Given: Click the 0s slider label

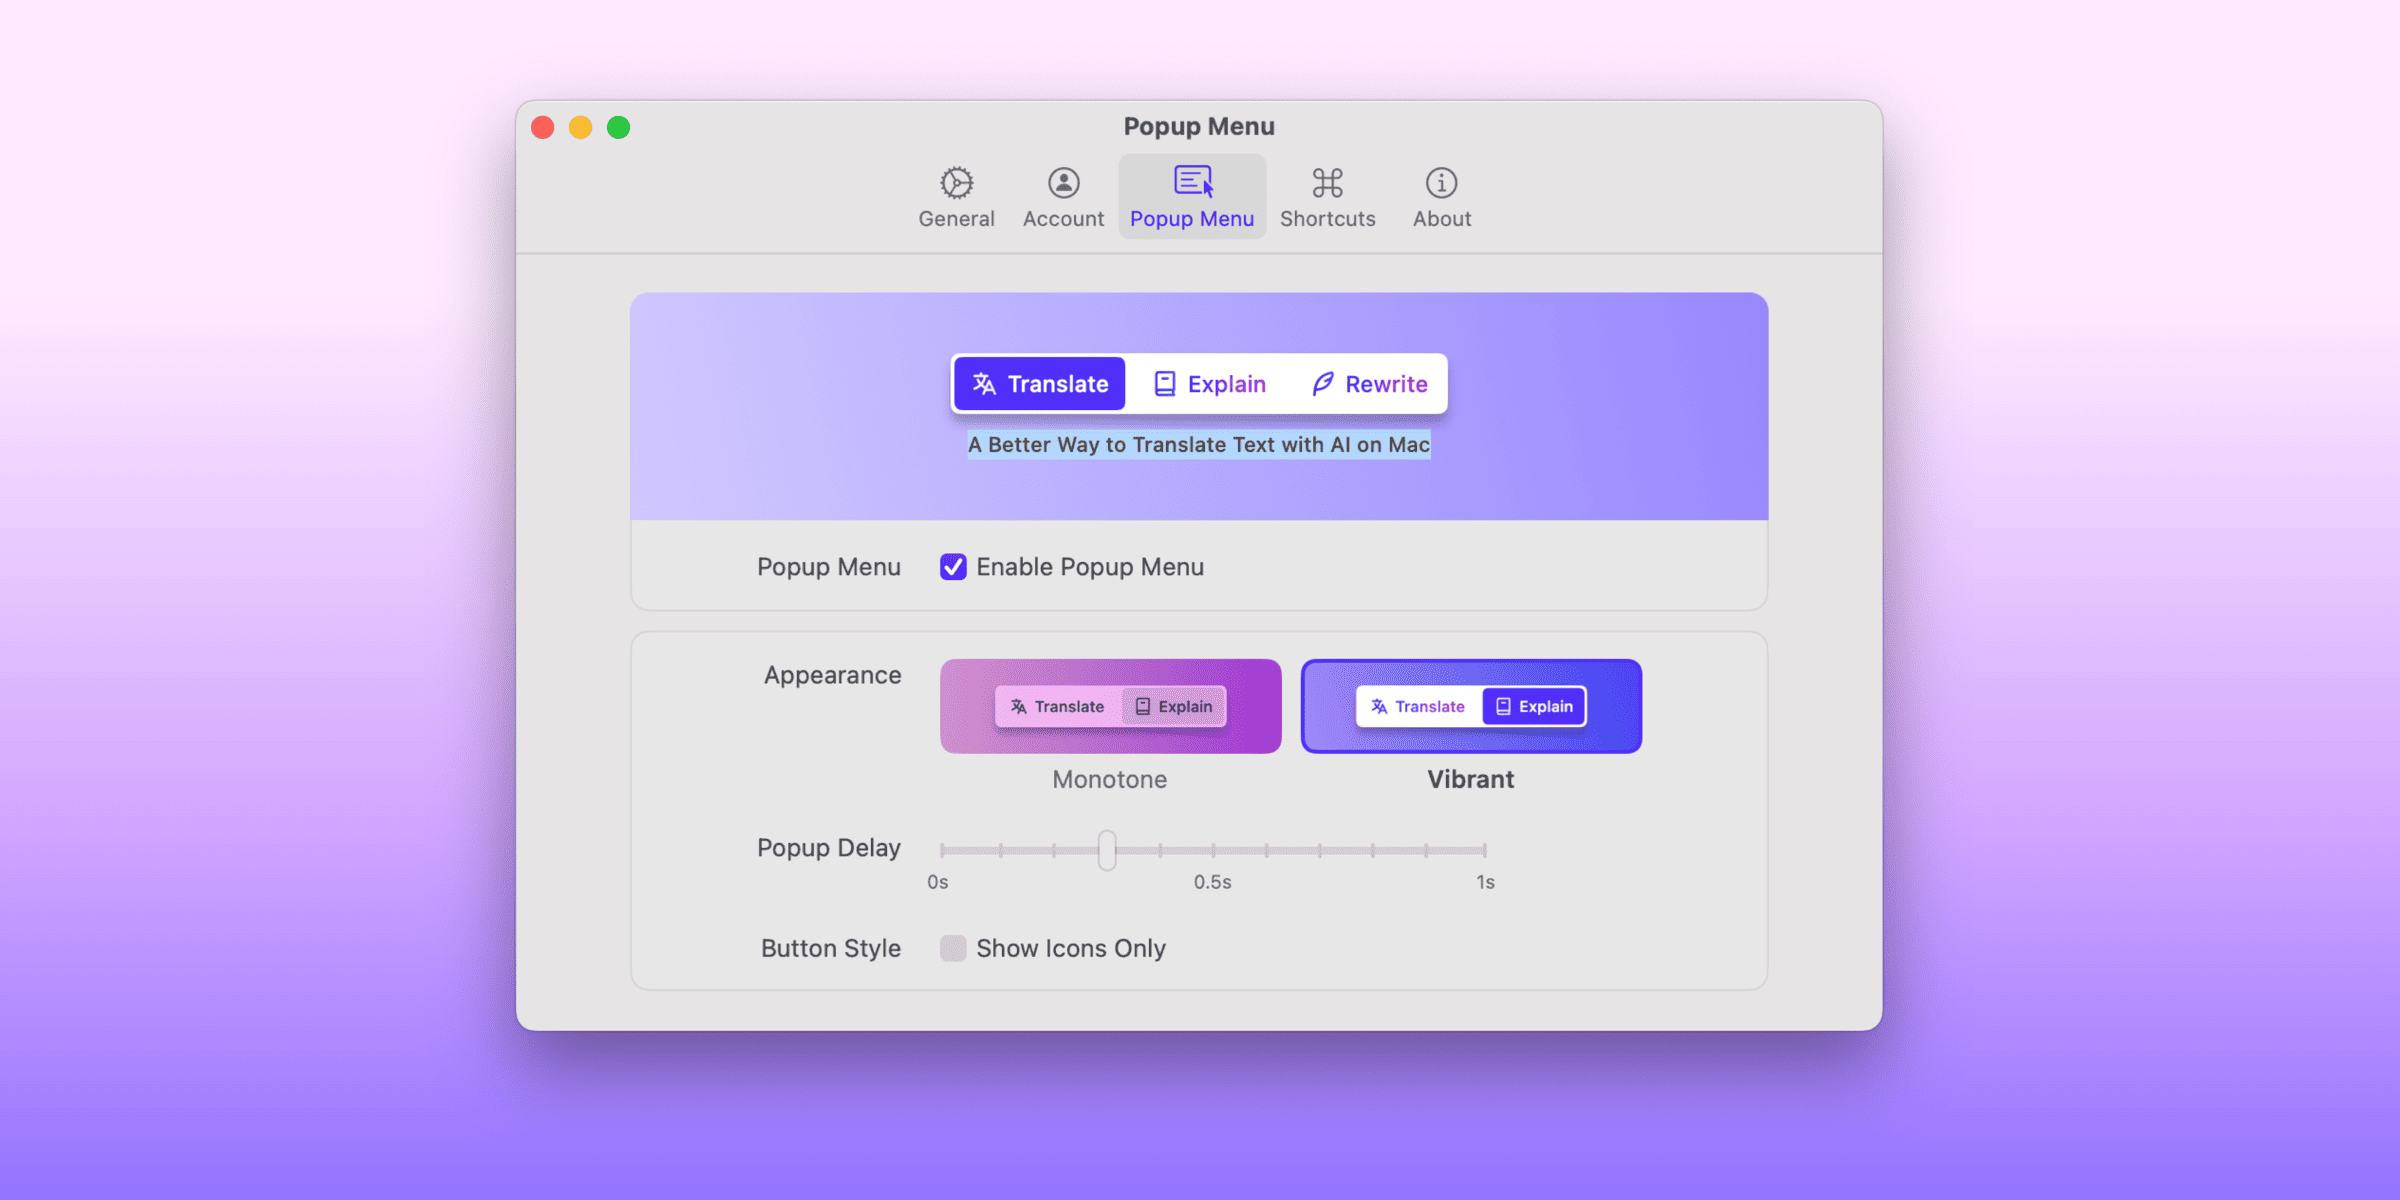Looking at the screenshot, I should coord(937,882).
